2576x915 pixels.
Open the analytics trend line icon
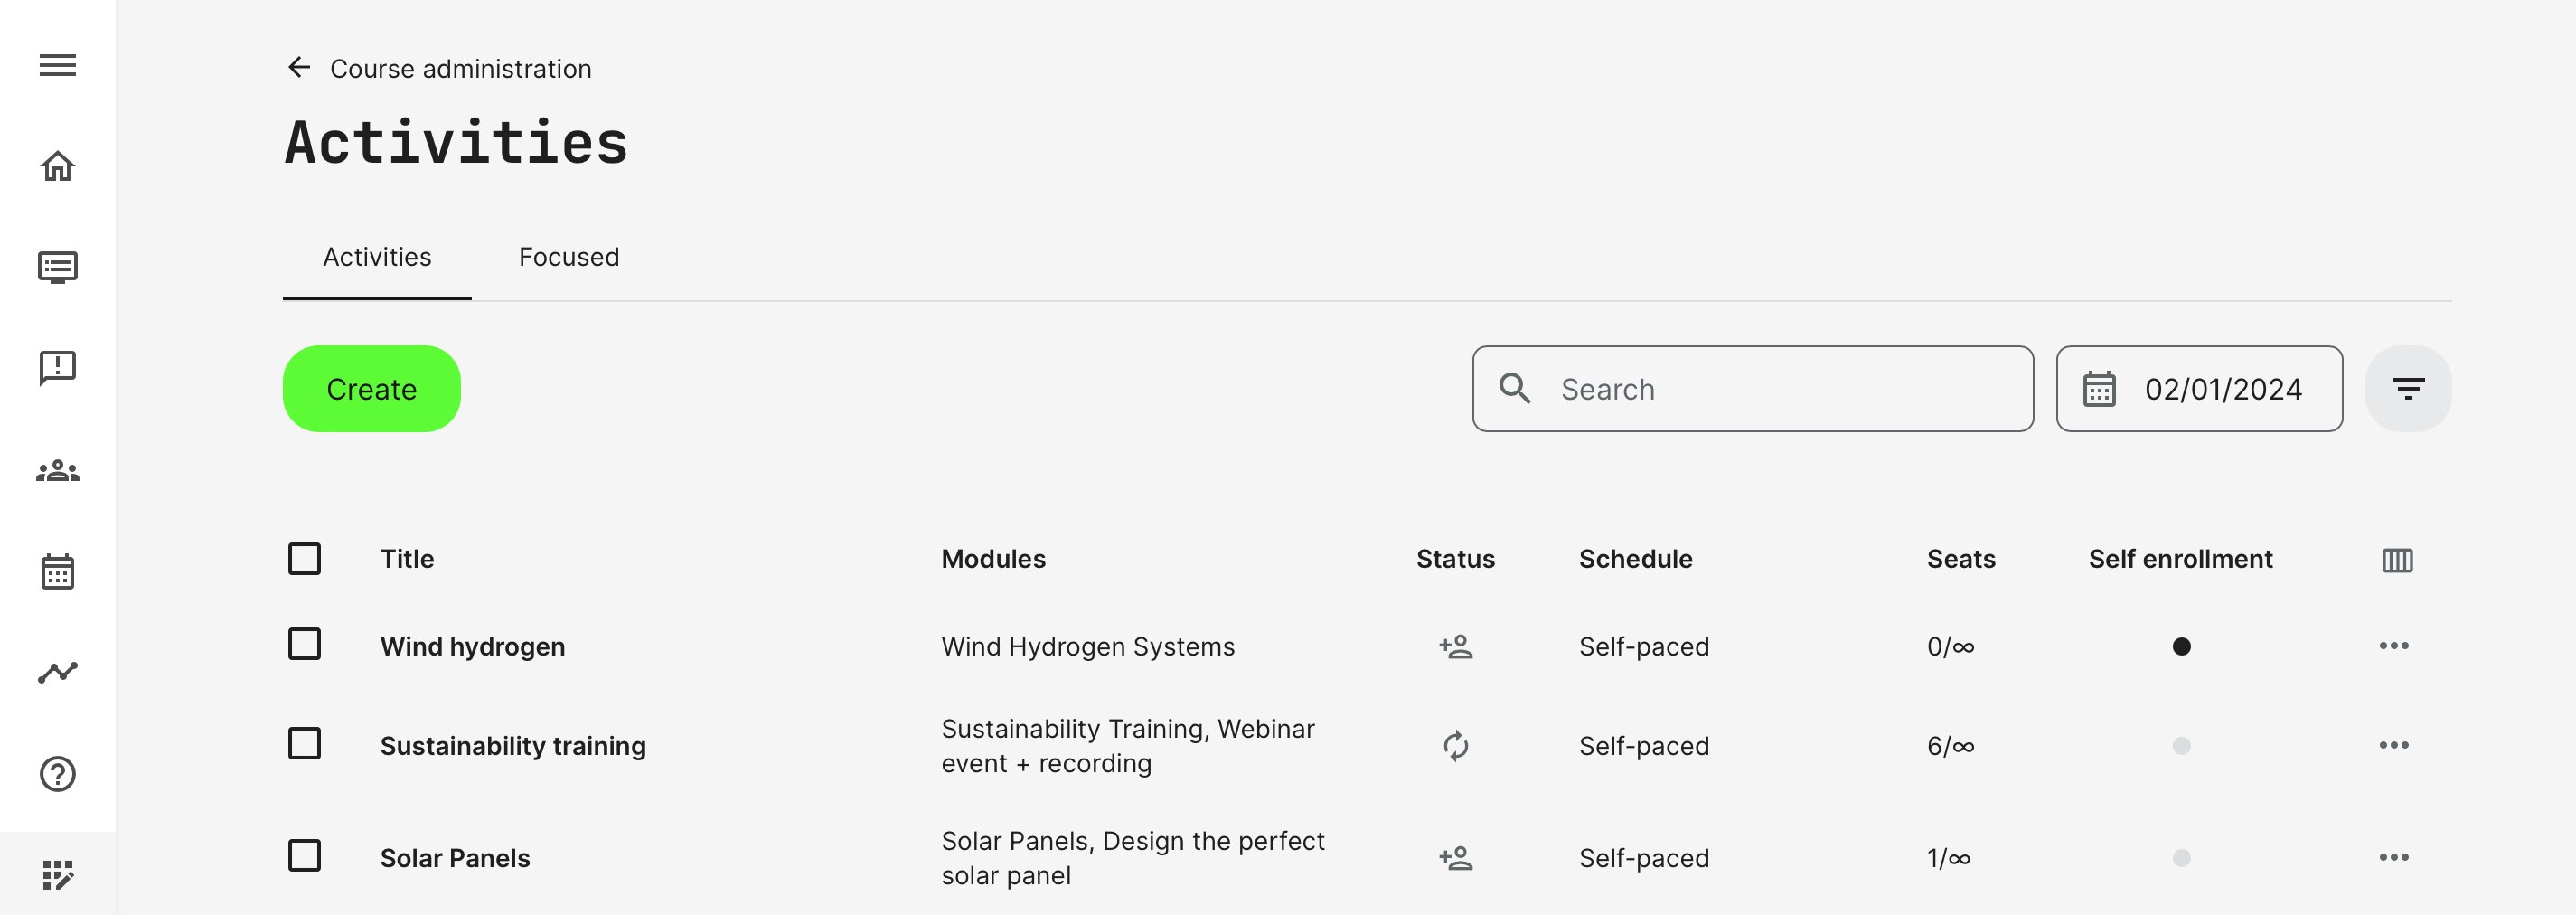[57, 672]
